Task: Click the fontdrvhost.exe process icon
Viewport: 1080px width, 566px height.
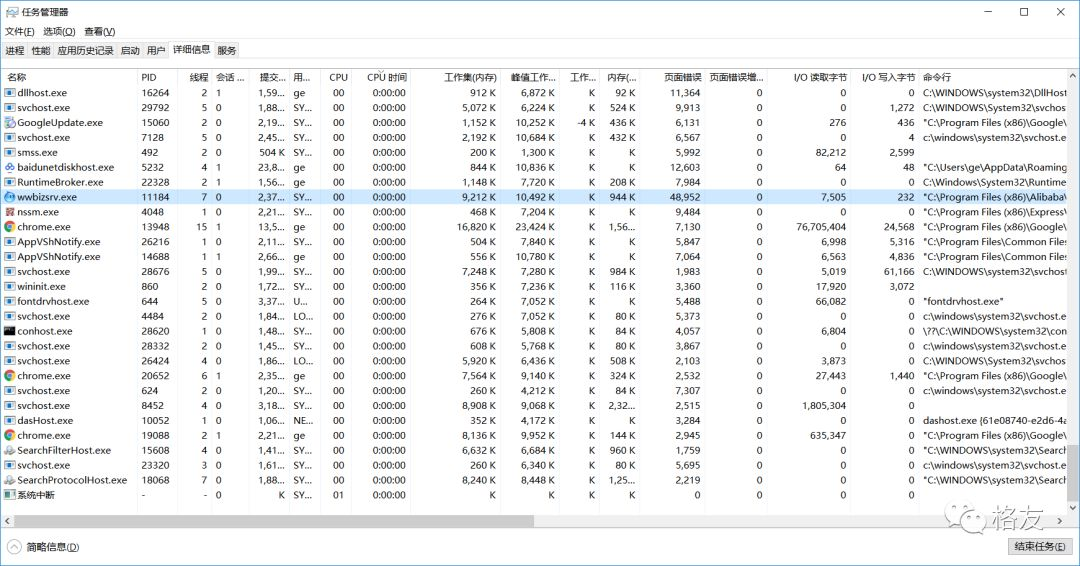Action: pyautogui.click(x=10, y=302)
